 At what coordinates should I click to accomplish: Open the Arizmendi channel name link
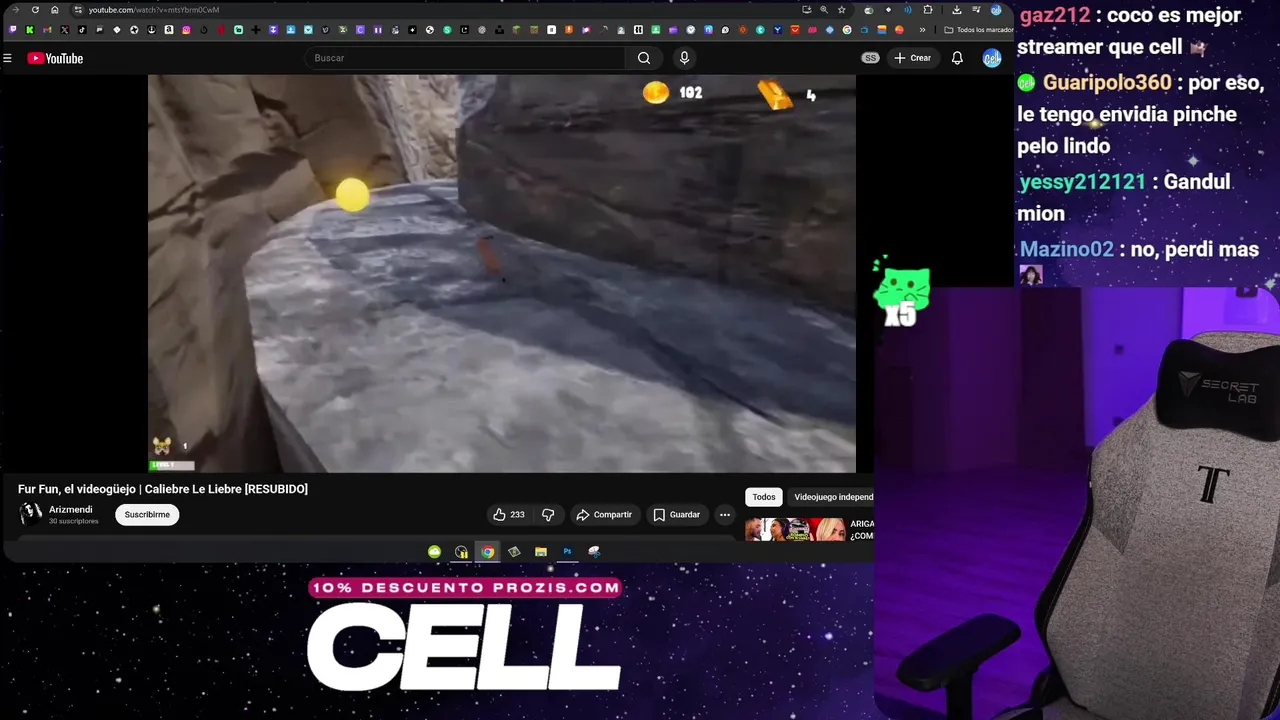pyautogui.click(x=71, y=510)
